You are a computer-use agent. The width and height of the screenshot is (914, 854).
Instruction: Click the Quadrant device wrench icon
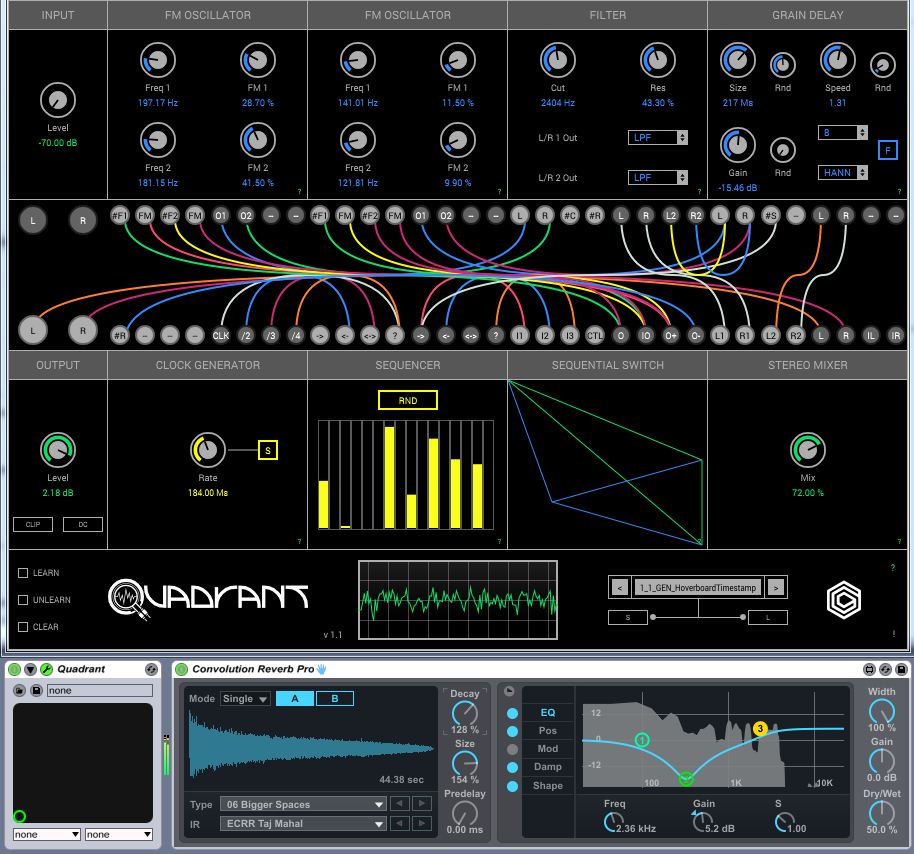pyautogui.click(x=46, y=669)
